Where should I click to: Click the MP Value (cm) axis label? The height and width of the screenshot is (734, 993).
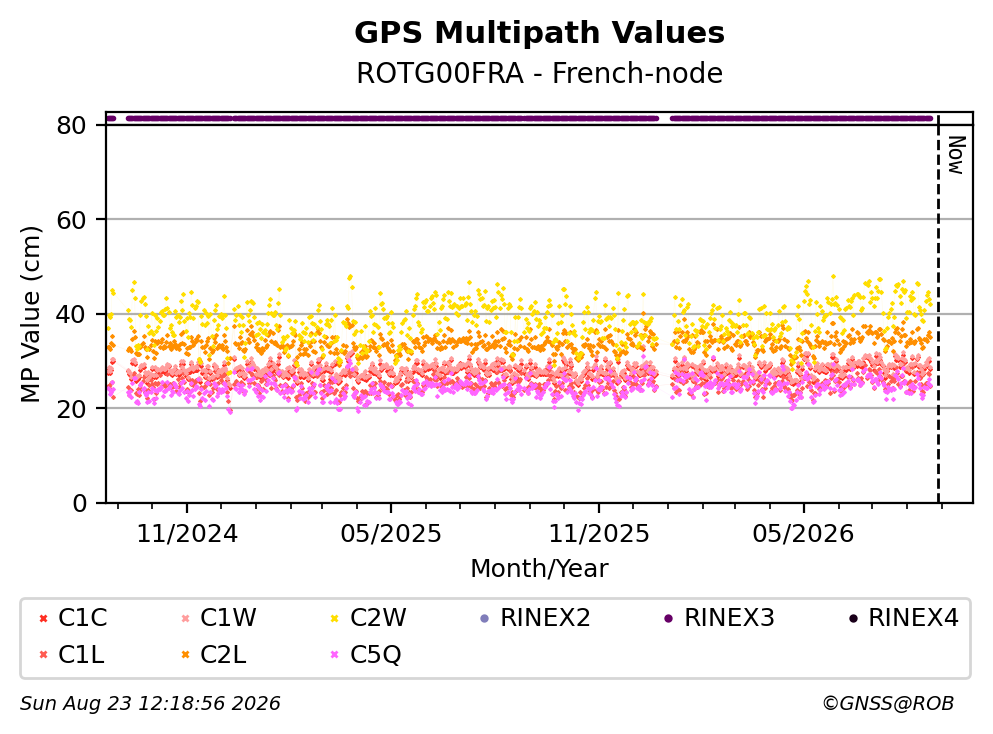pyautogui.click(x=30, y=314)
